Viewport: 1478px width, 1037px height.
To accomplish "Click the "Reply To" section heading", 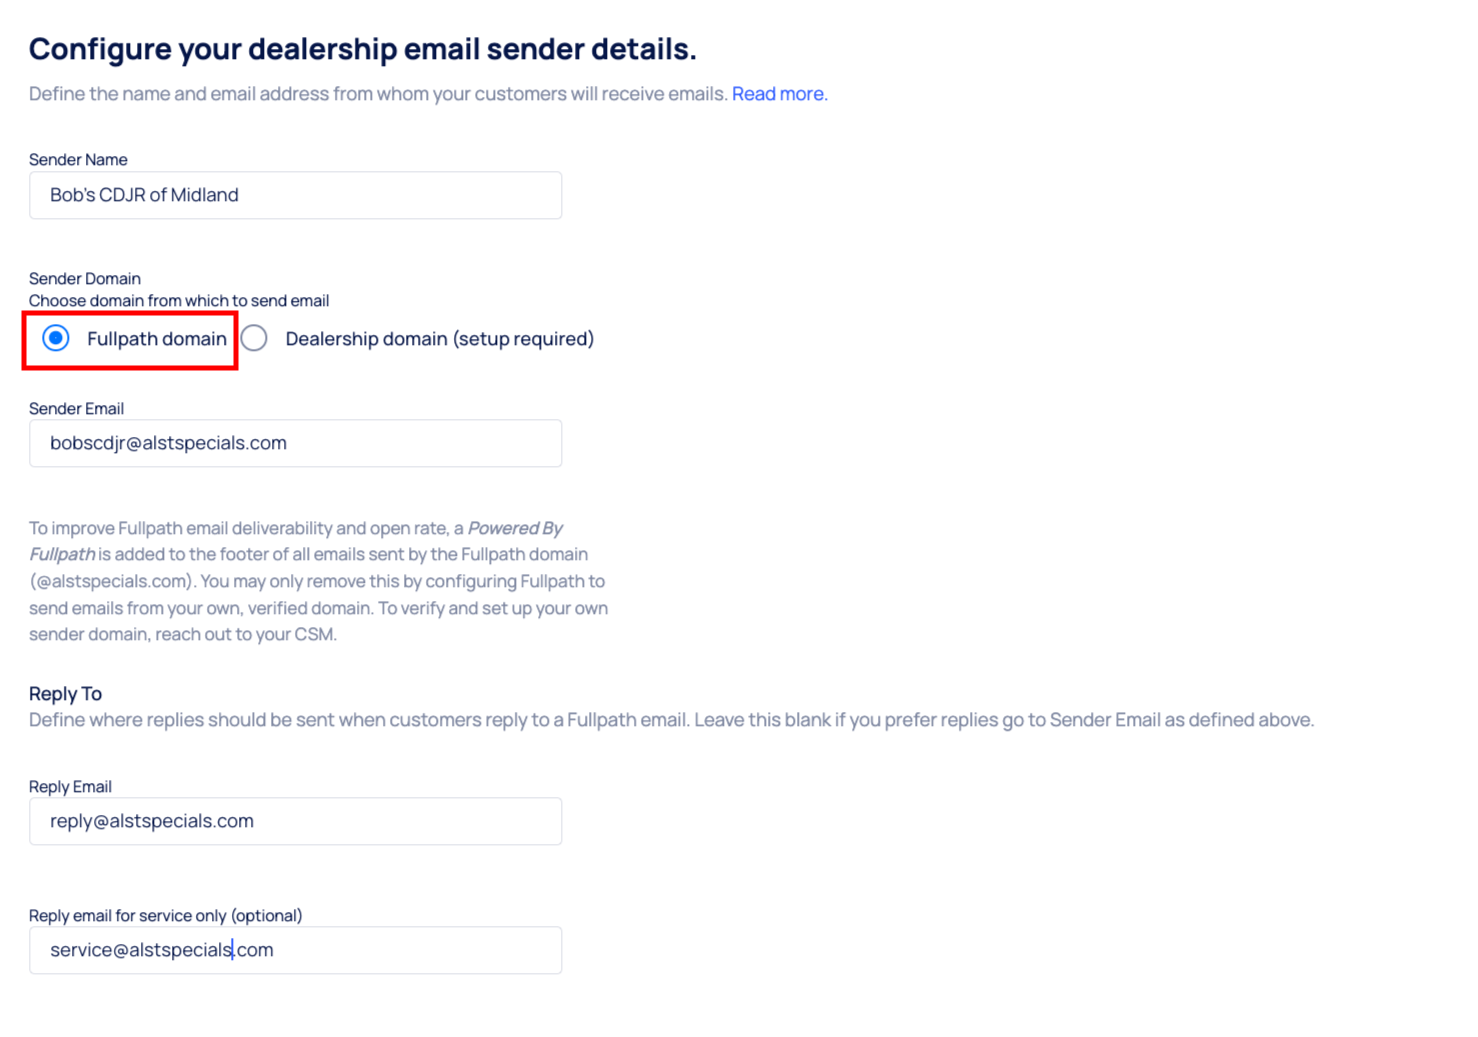I will click(65, 694).
